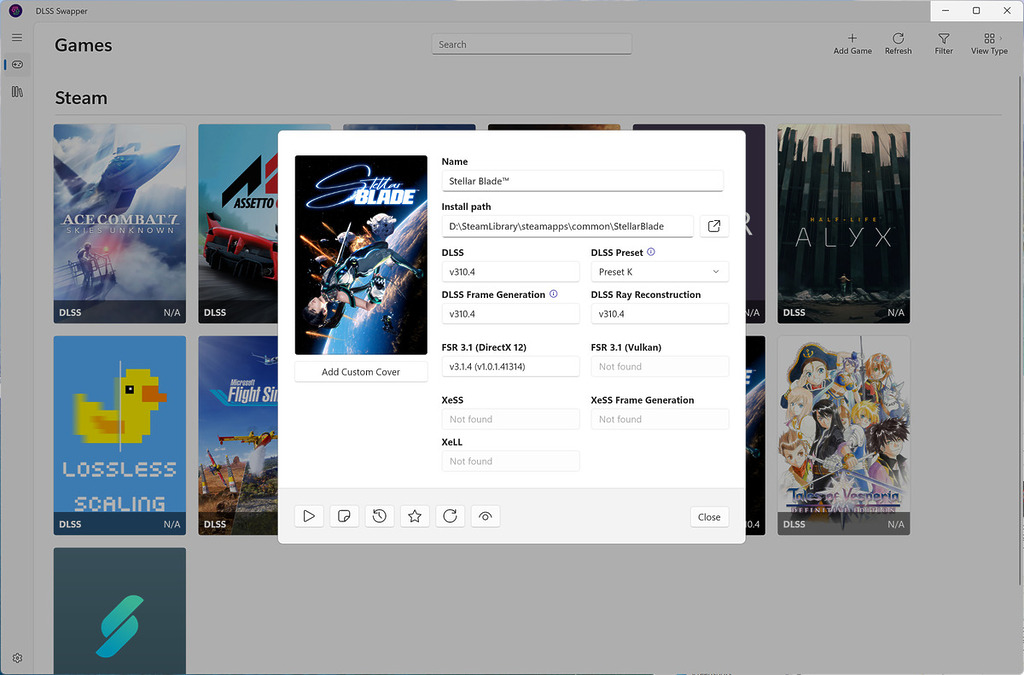
Task: Expand the DLSS Preset dropdown
Action: (x=660, y=272)
